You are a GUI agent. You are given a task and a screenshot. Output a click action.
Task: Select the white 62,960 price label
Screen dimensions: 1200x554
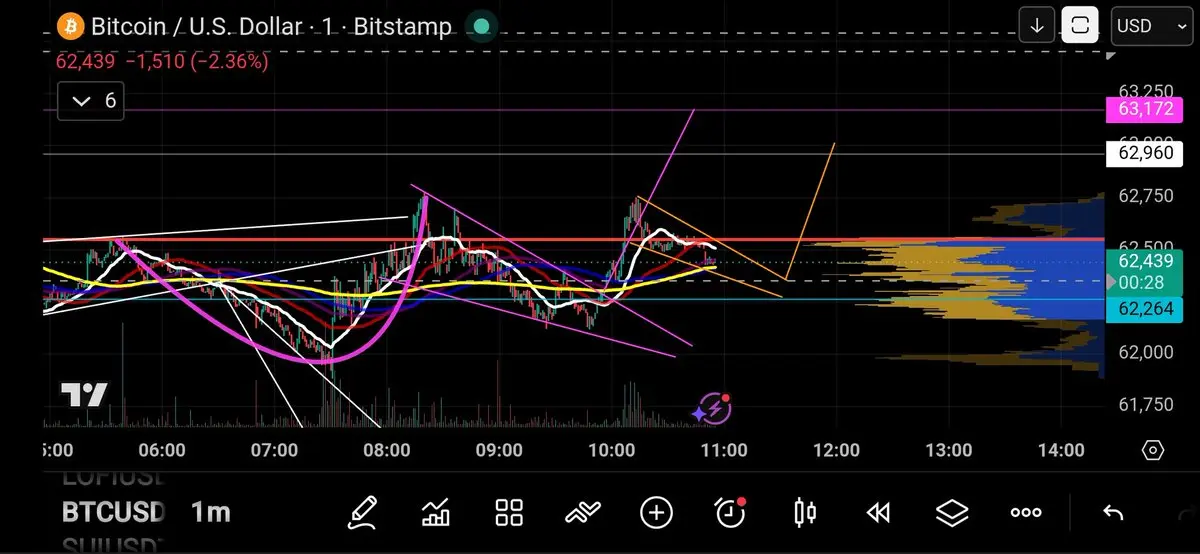coord(1145,154)
